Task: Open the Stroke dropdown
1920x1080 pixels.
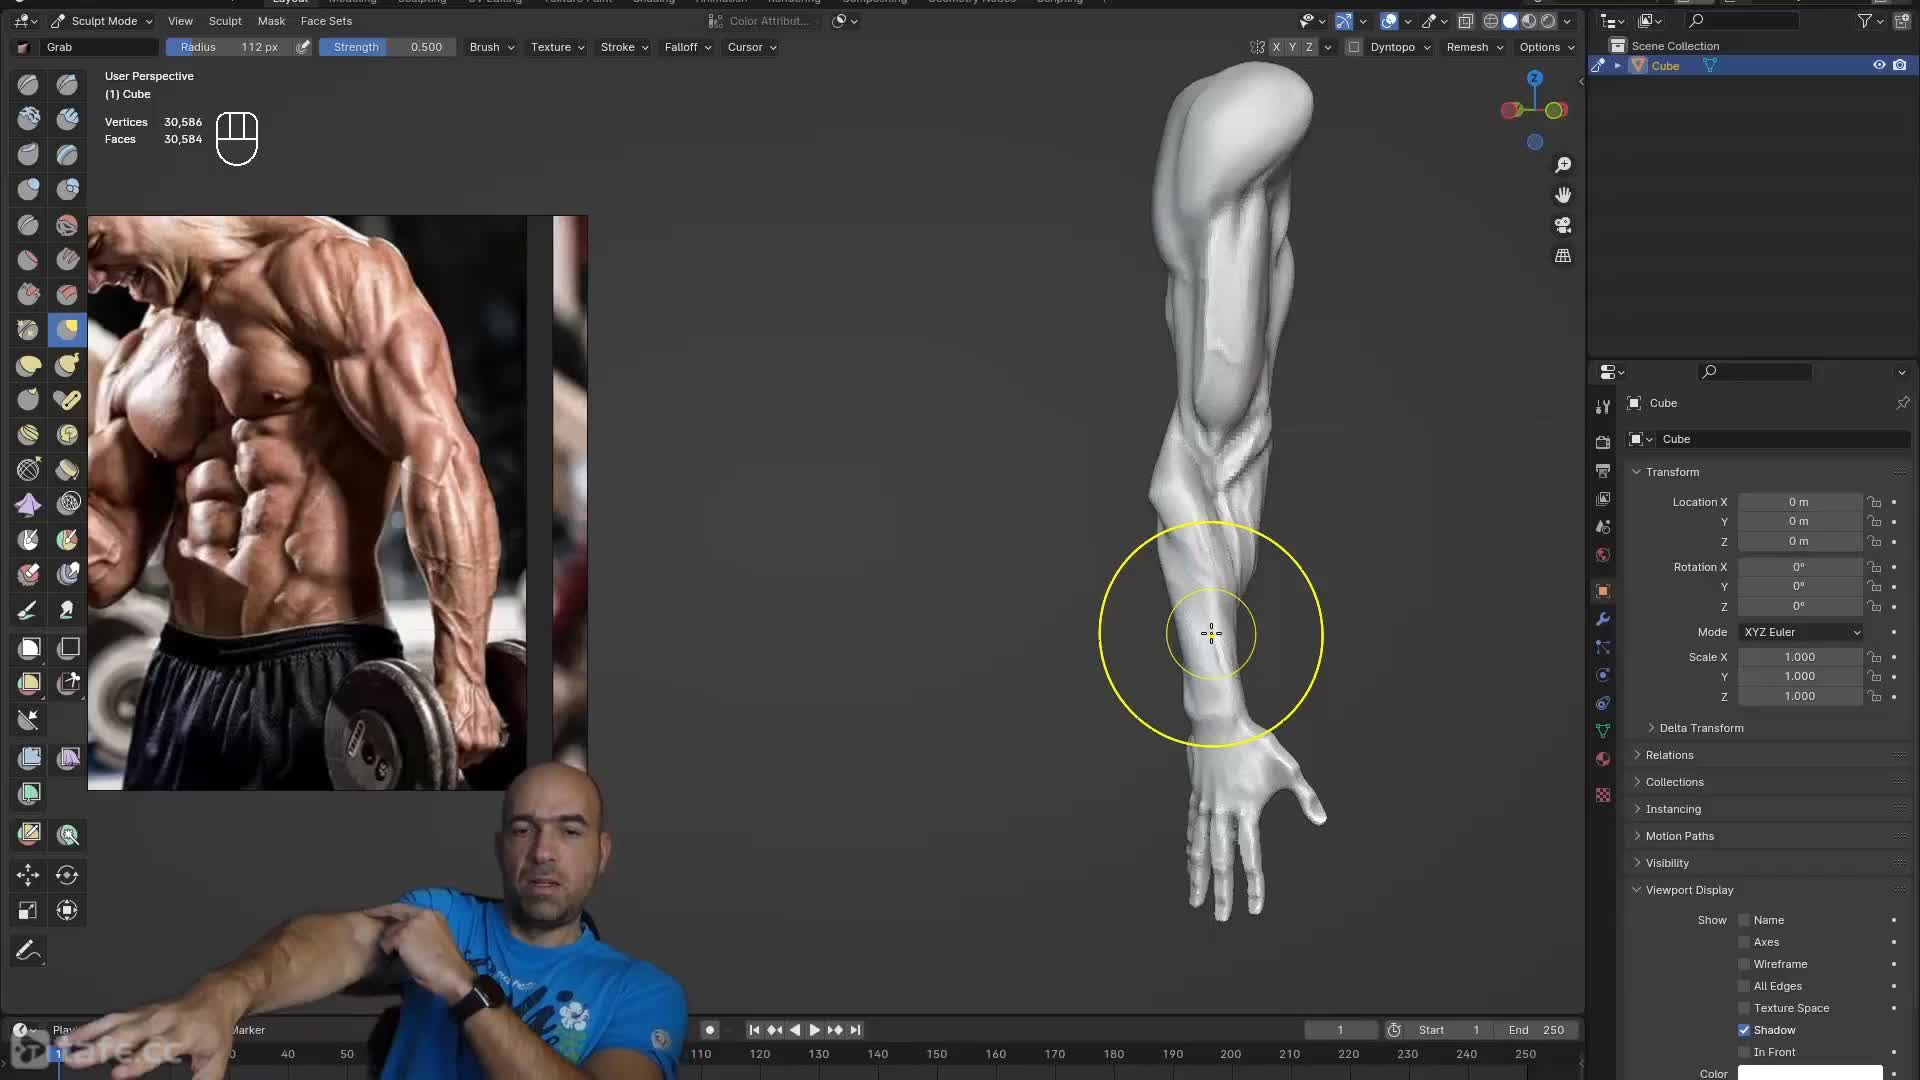Action: point(625,47)
